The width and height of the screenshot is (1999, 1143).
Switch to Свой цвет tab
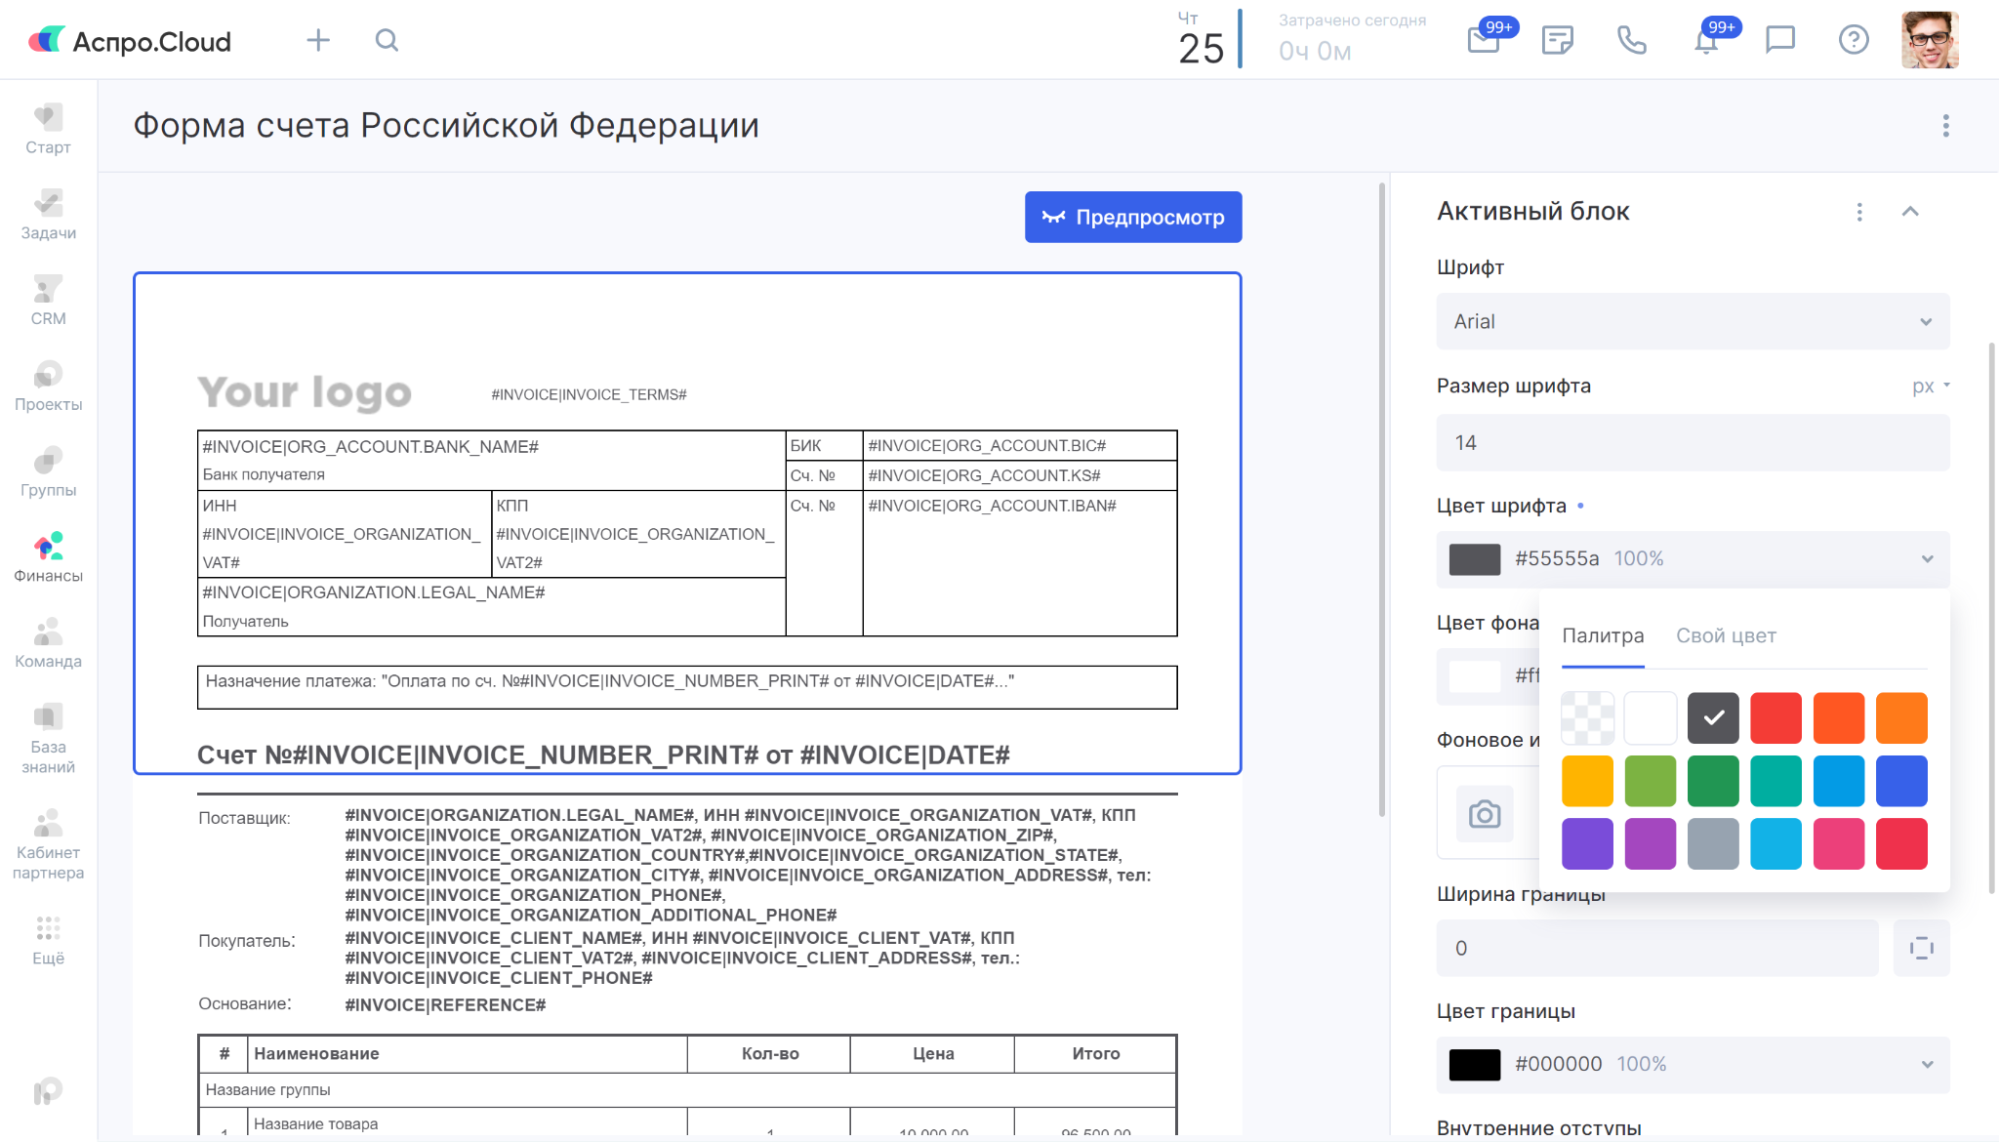(1725, 636)
